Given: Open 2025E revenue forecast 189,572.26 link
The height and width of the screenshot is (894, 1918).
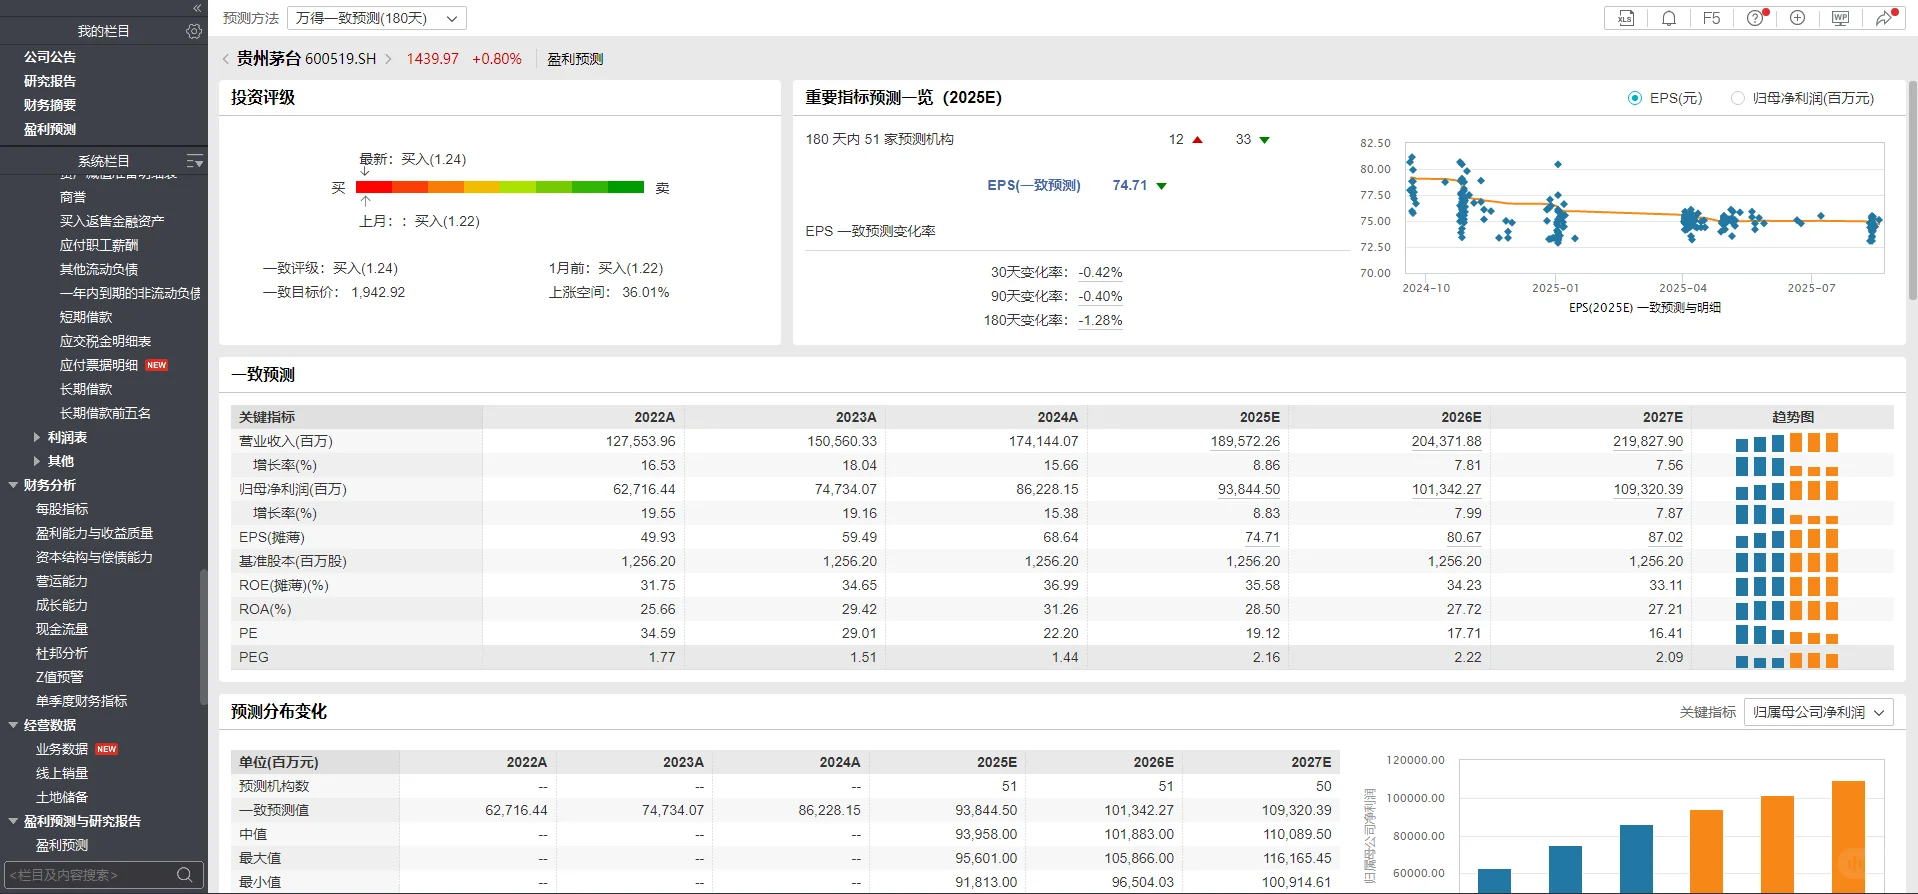Looking at the screenshot, I should 1245,441.
